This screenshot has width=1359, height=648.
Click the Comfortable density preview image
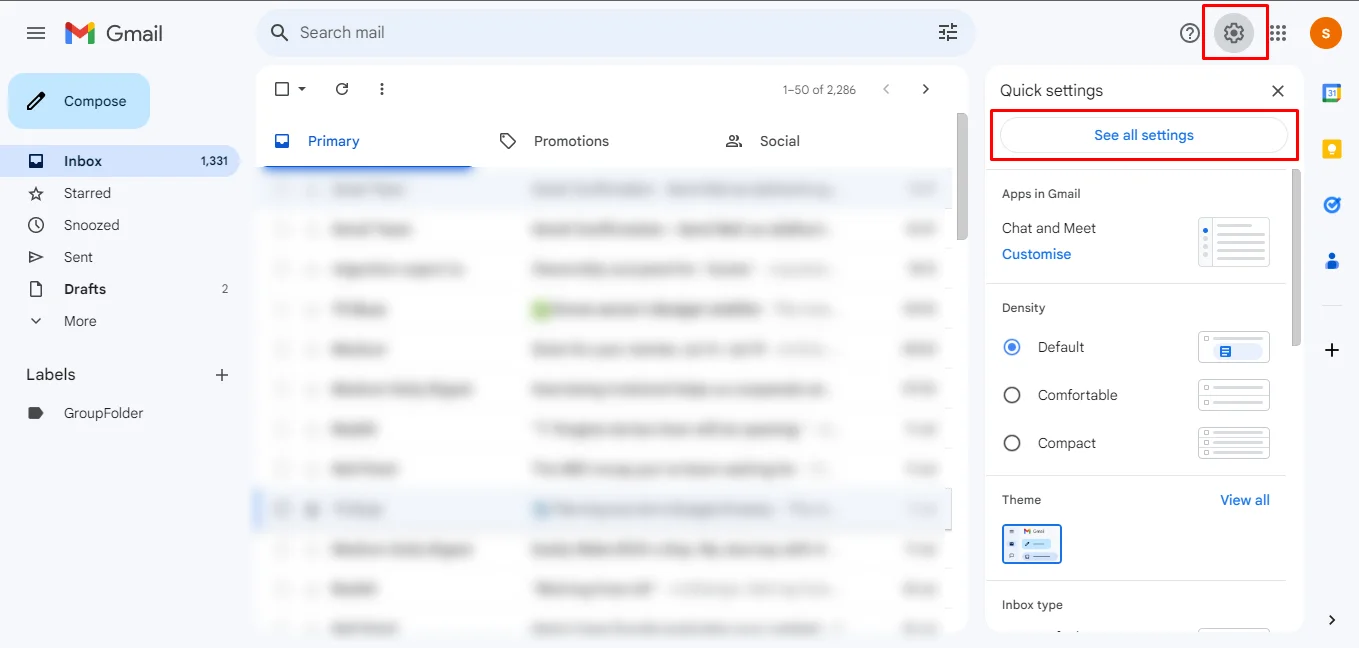click(1234, 395)
